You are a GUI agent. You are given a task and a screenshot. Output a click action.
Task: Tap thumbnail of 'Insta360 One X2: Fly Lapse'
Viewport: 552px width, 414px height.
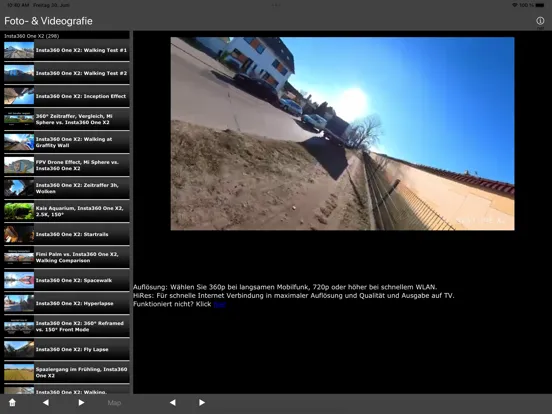click(x=19, y=349)
